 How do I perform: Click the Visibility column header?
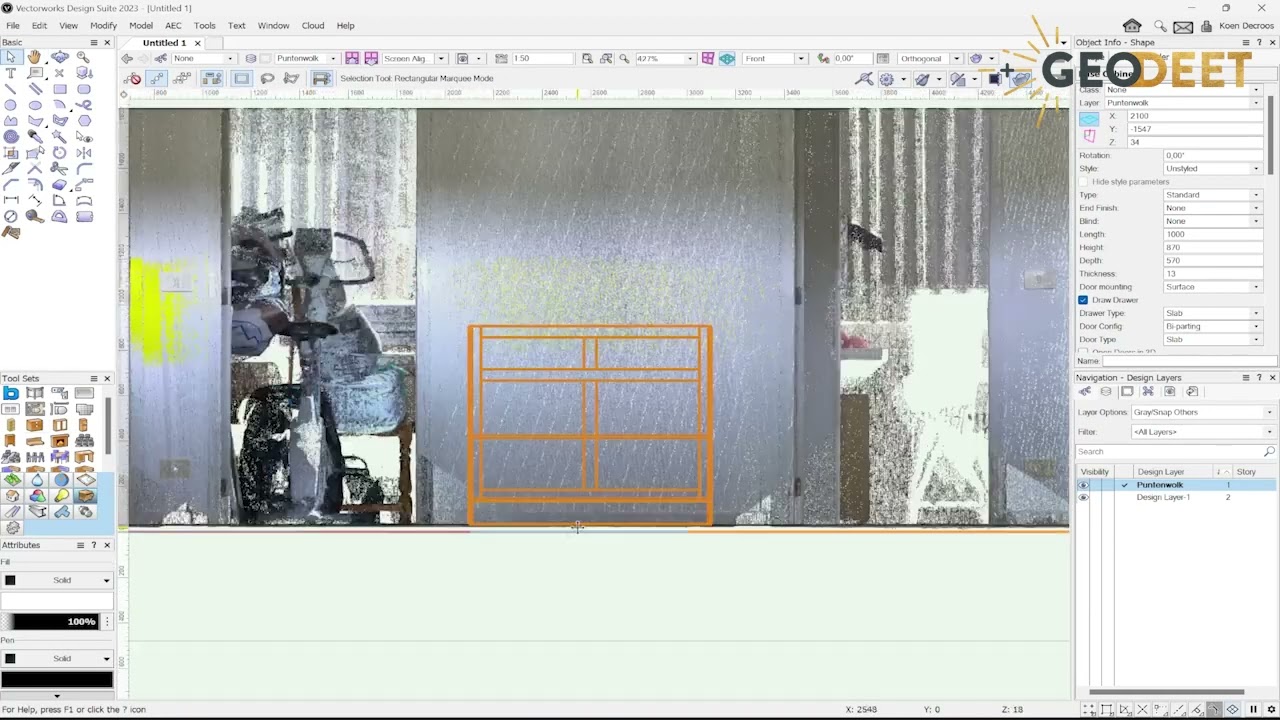tap(1094, 472)
